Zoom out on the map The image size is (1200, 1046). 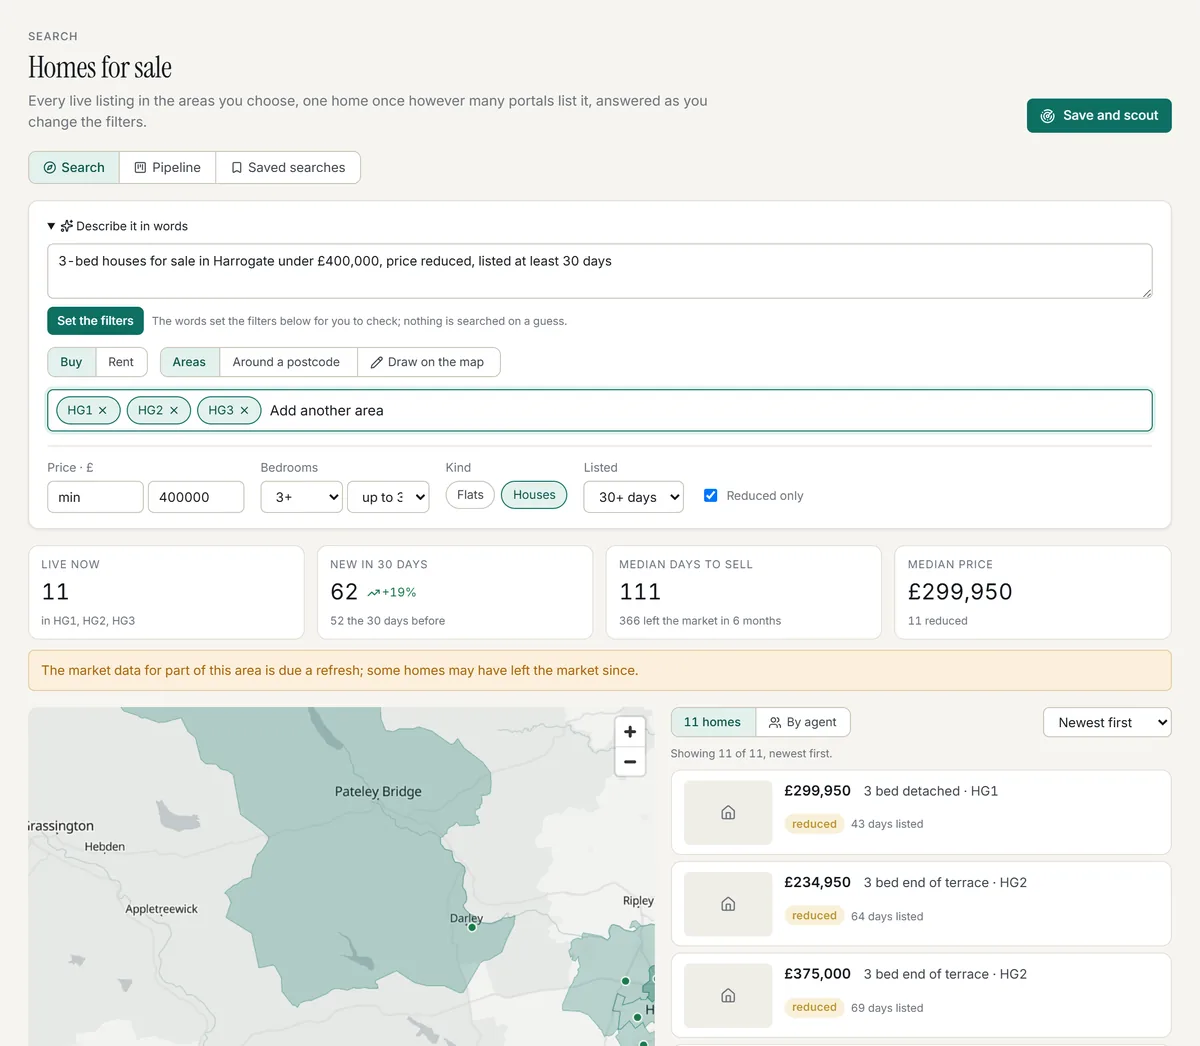[630, 762]
